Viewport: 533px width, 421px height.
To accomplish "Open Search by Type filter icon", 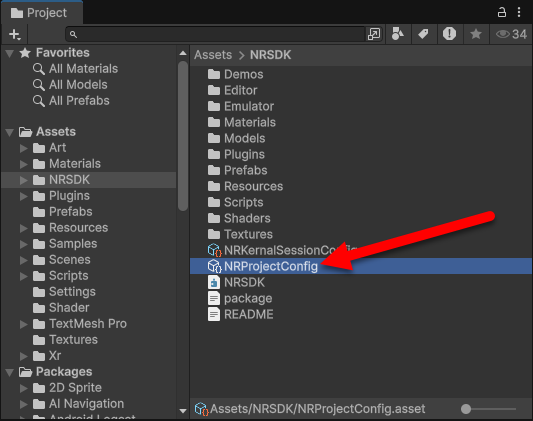I will (x=398, y=34).
